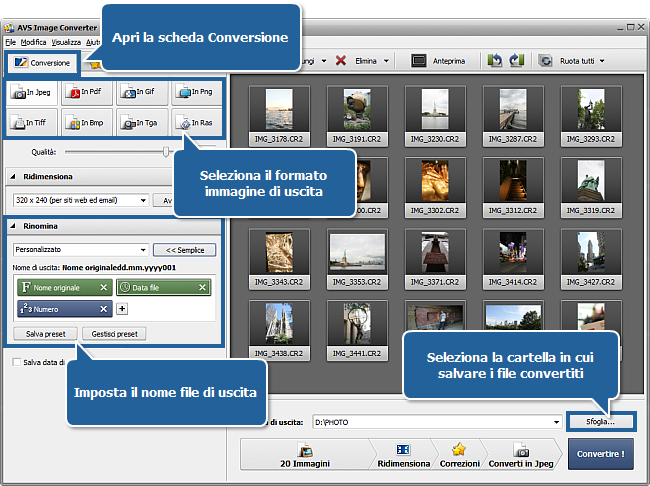Open Anteprima preview from the toolbar
Screen dimensions: 650x486
click(438, 61)
